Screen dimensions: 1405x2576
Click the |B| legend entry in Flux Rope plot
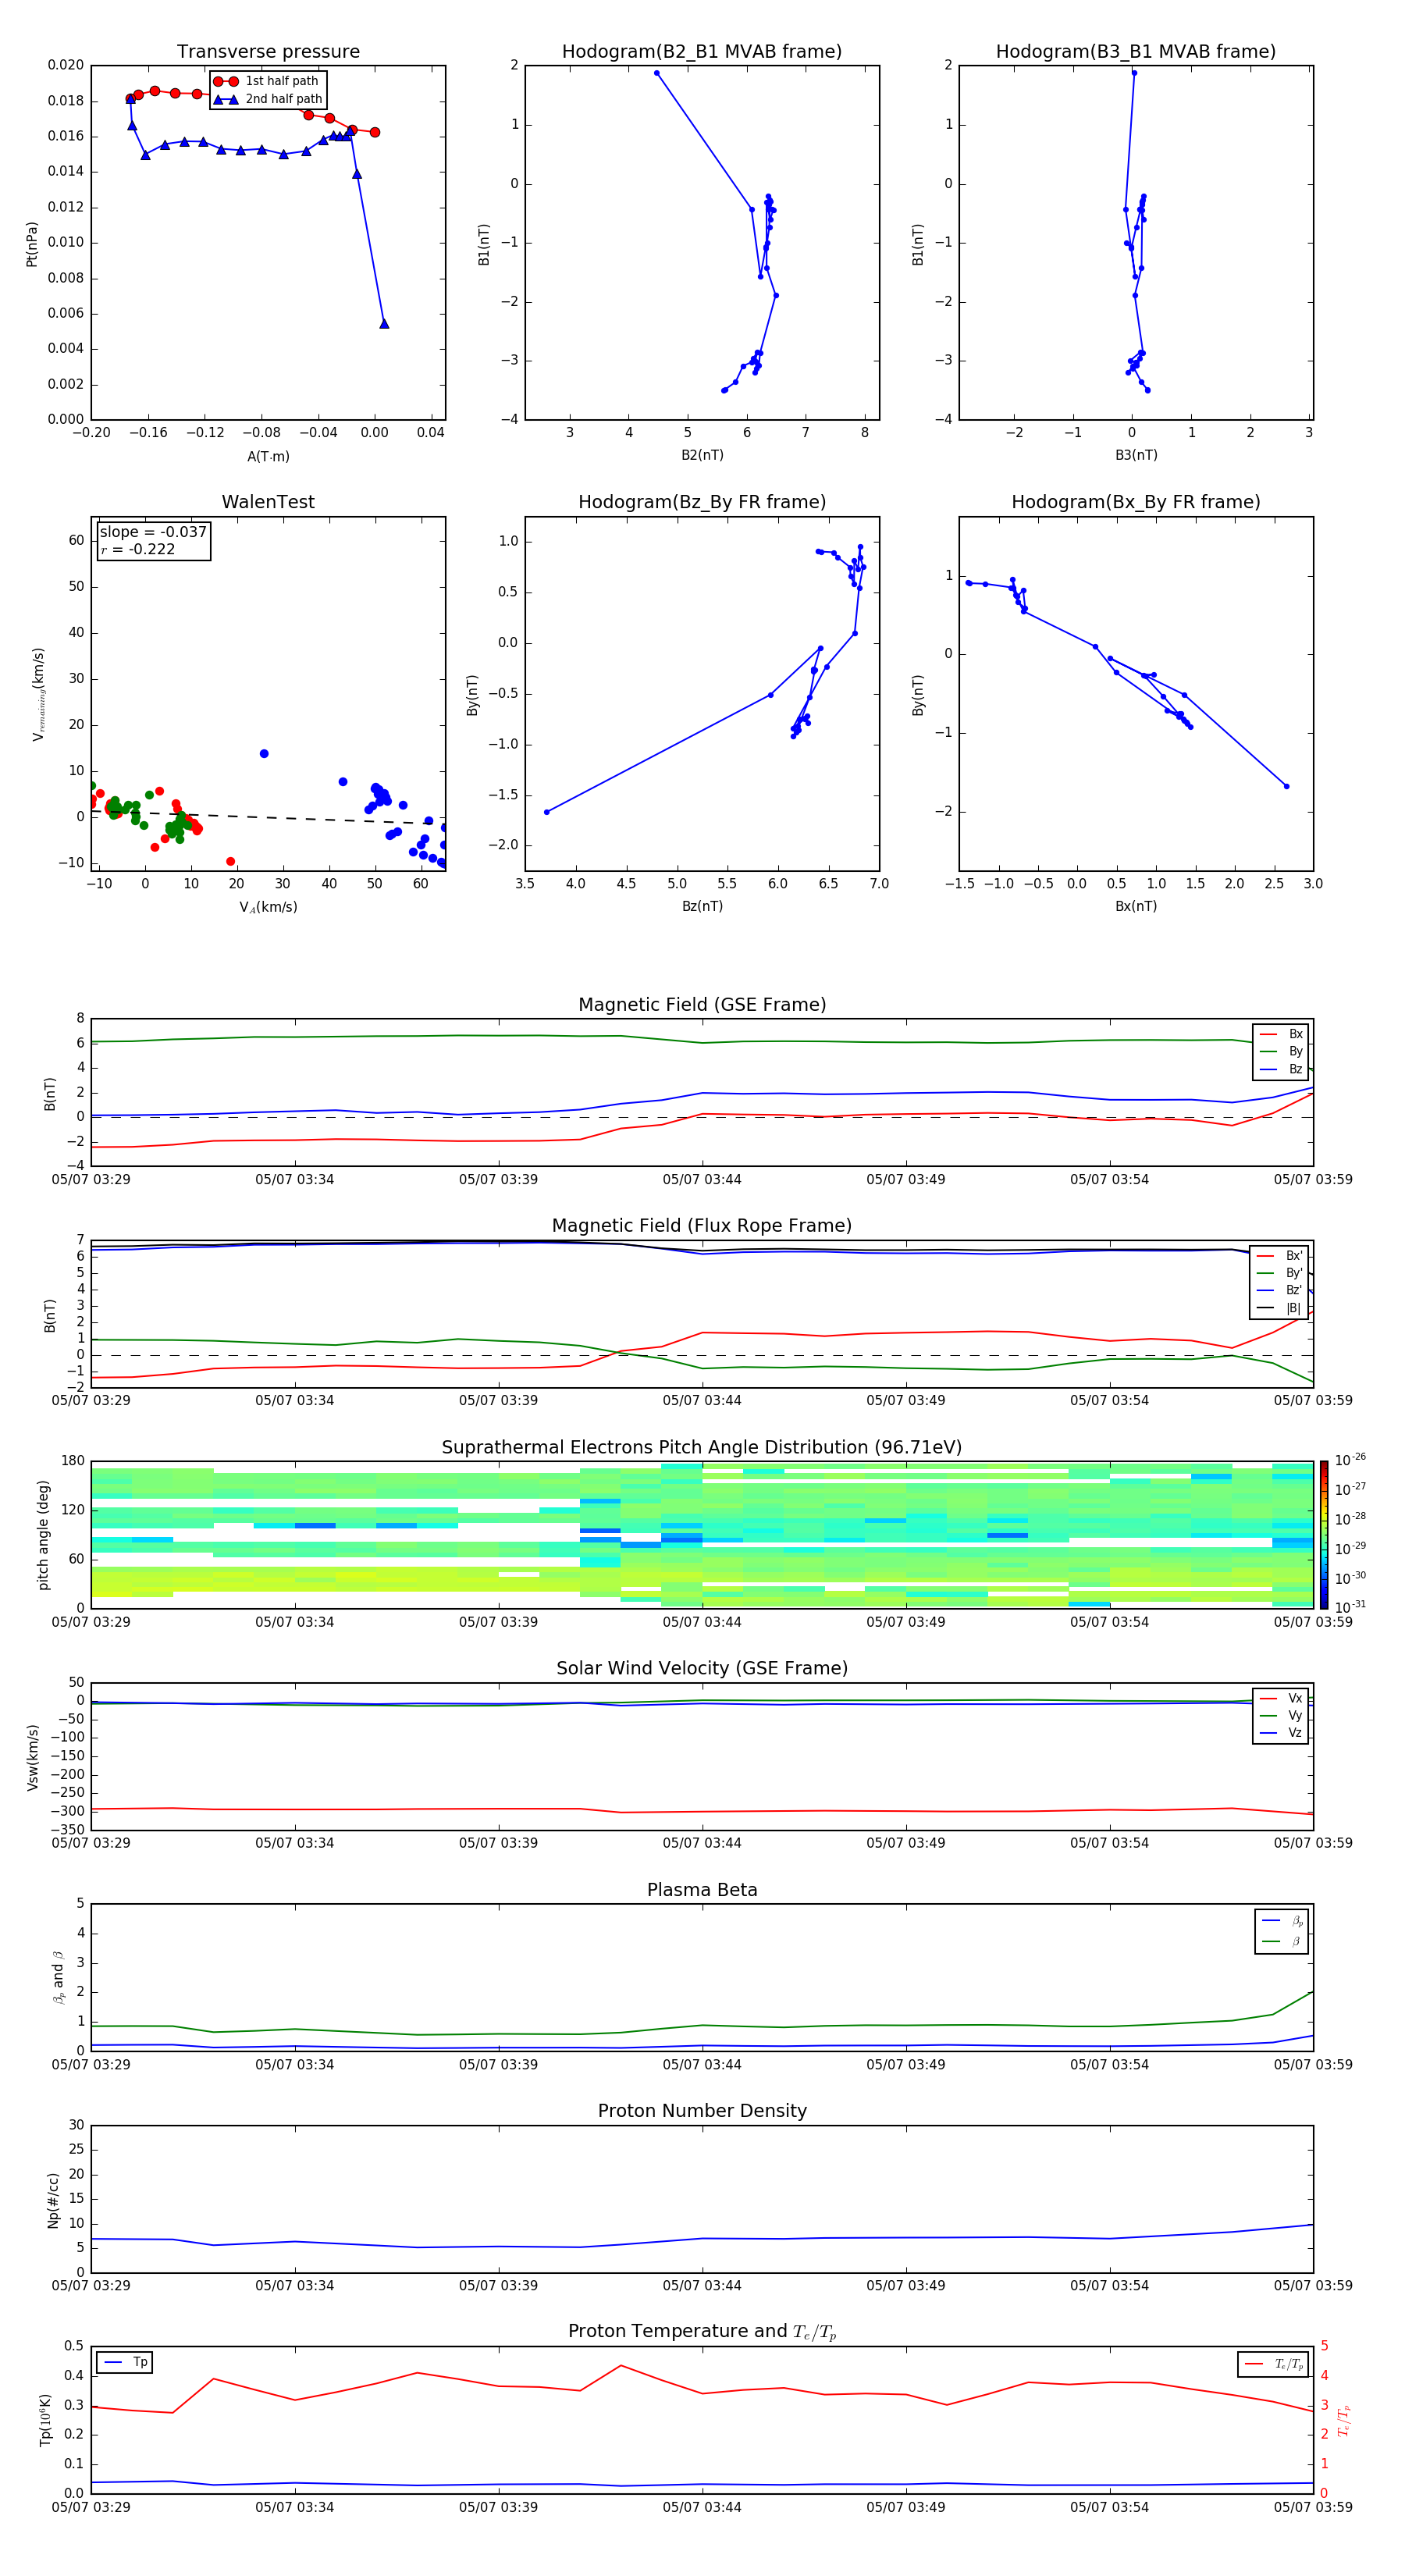[x=1280, y=1309]
